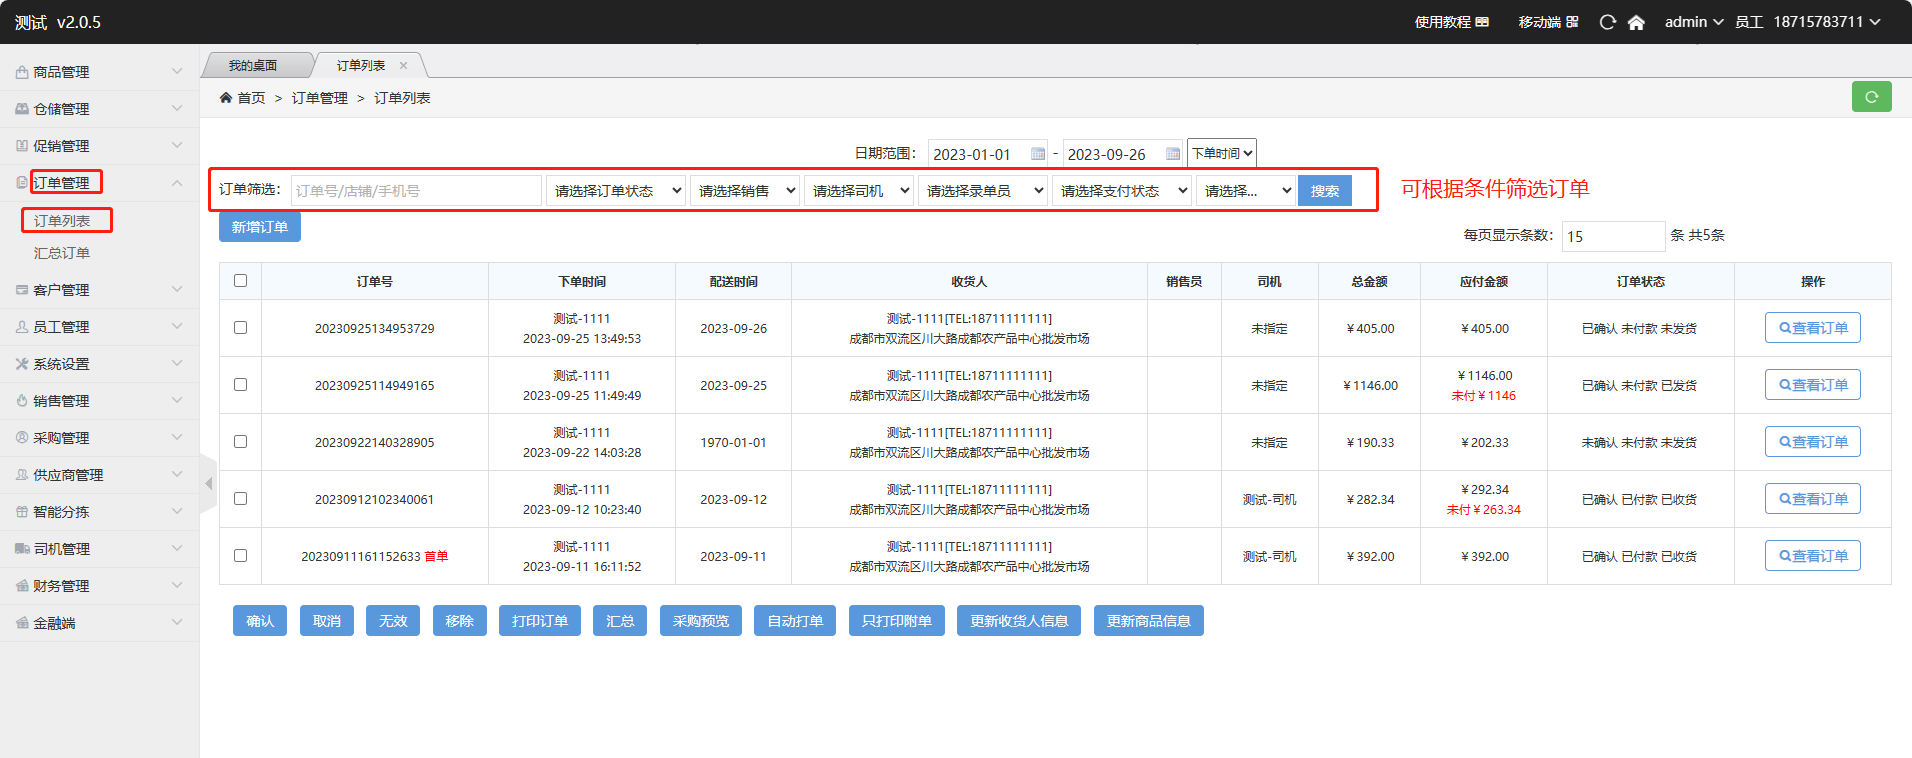Screen dimensions: 1912x758
Task: Open 汇总订单 in the sidebar menu
Action: [x=62, y=253]
